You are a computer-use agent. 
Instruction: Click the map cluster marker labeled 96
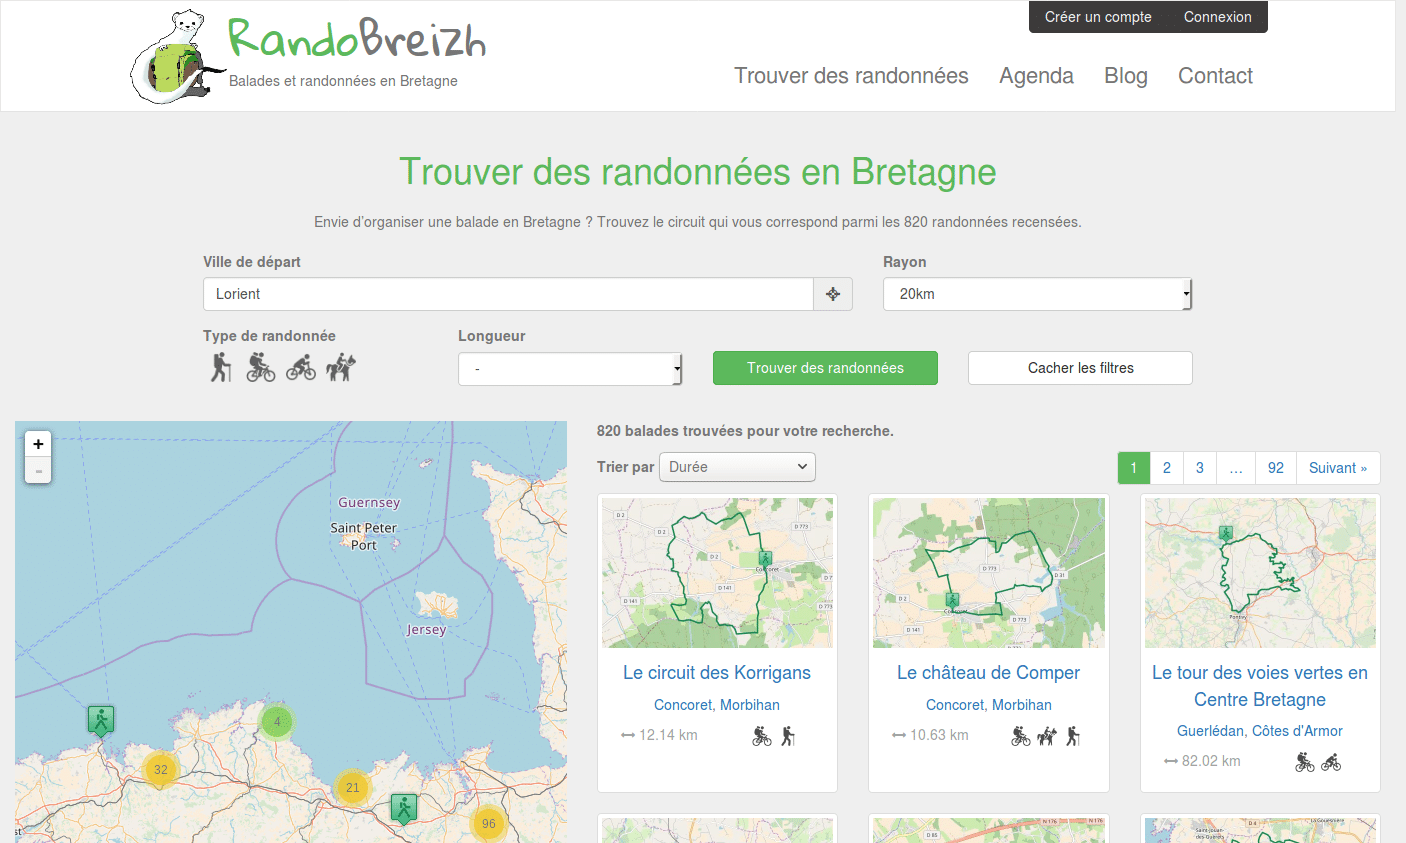click(488, 824)
